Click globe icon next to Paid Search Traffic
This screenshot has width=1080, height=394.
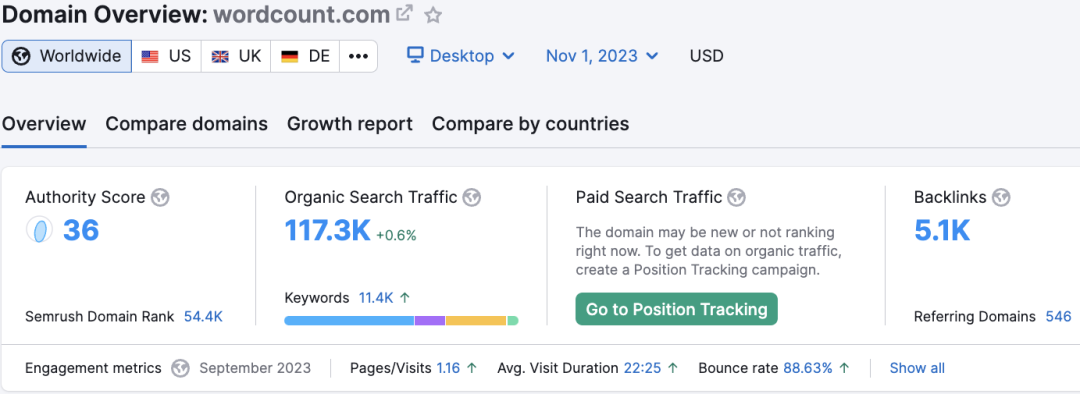736,198
